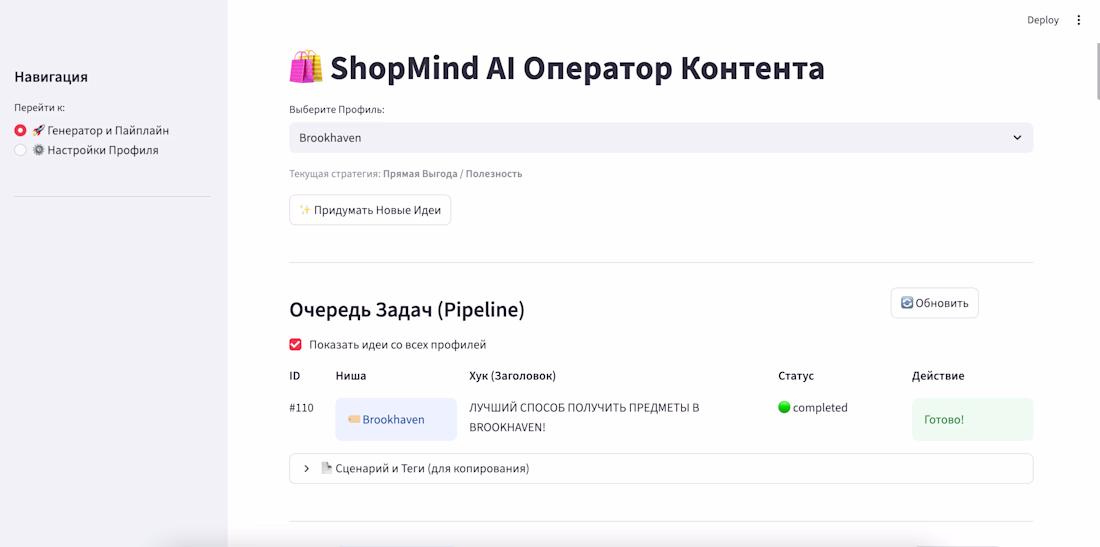Click the Хук (Заголовок) column header
The height and width of the screenshot is (547, 1100).
point(512,376)
